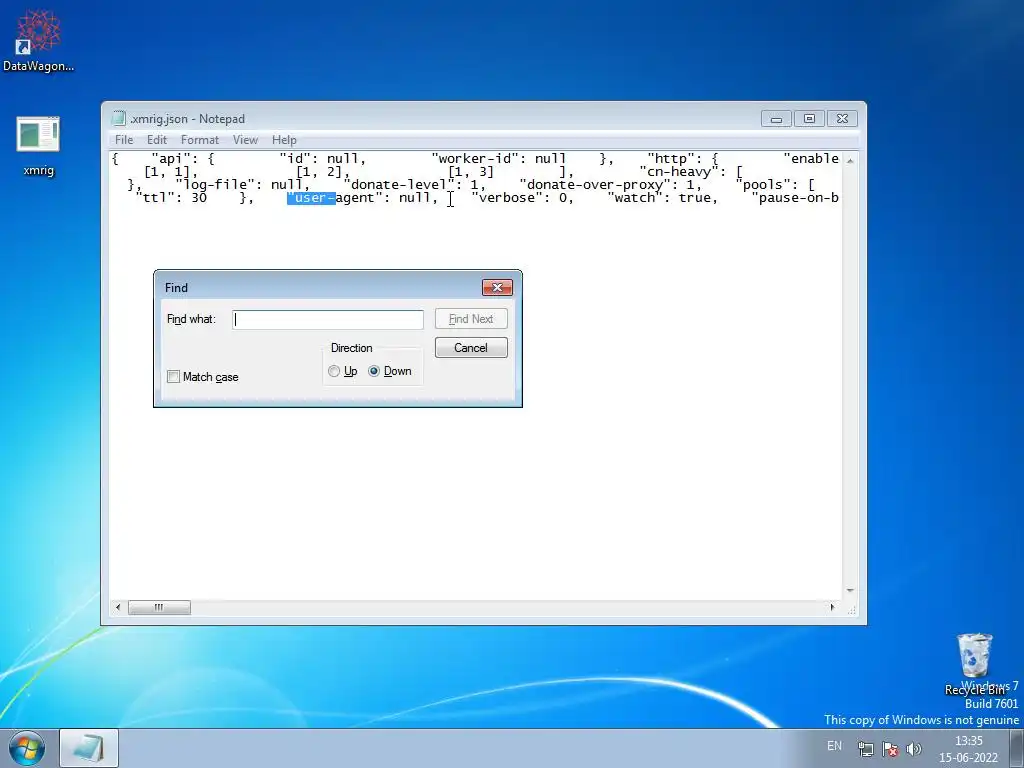Viewport: 1024px width, 768px height.
Task: Click the Notepad taskbar button
Action: (x=89, y=748)
